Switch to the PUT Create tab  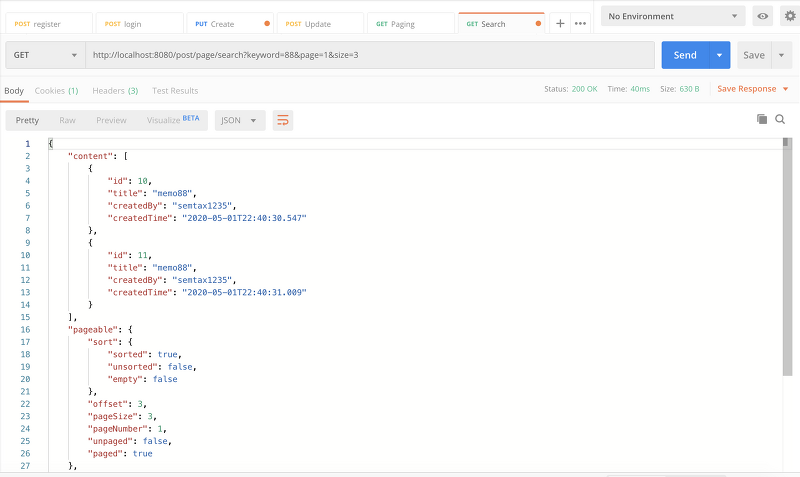[230, 24]
